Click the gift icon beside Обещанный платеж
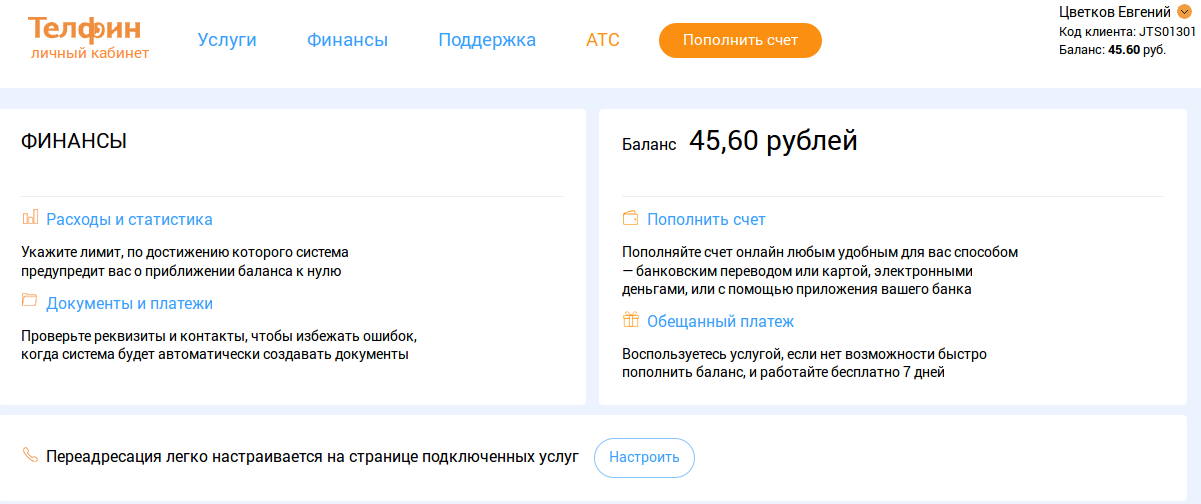This screenshot has width=1201, height=504. tap(630, 320)
